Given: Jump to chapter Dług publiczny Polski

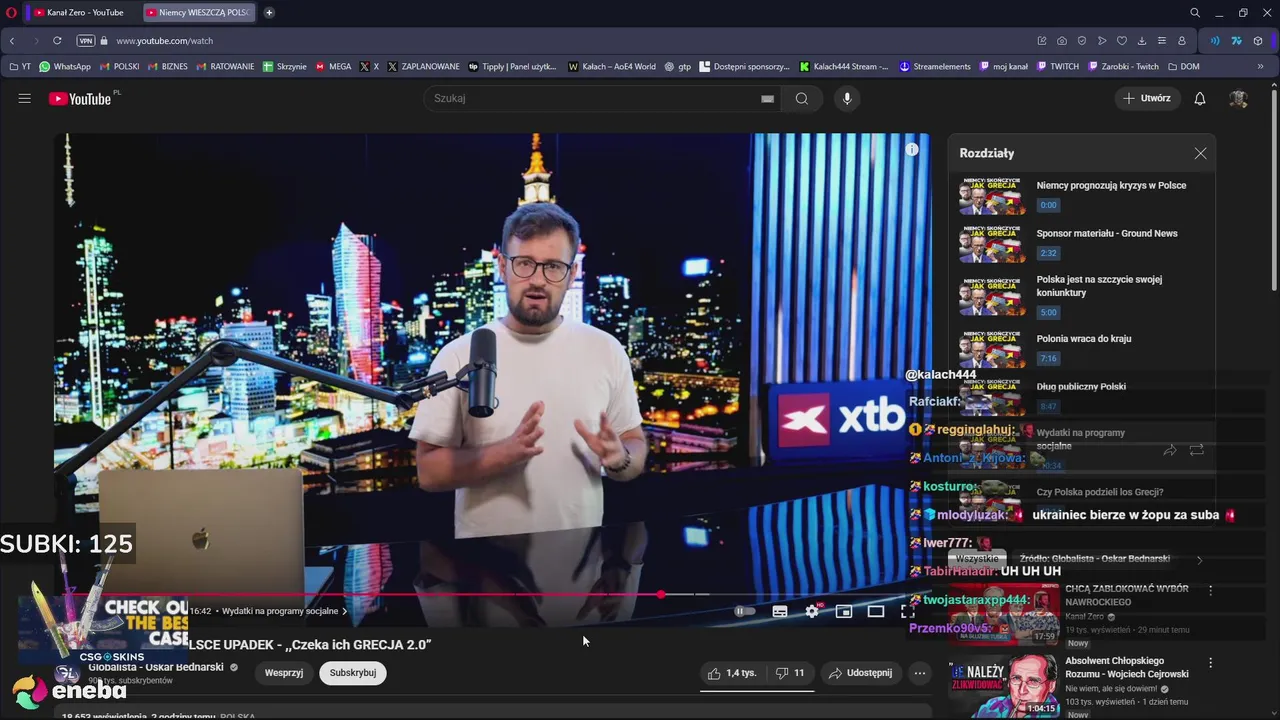Looking at the screenshot, I should [1081, 395].
